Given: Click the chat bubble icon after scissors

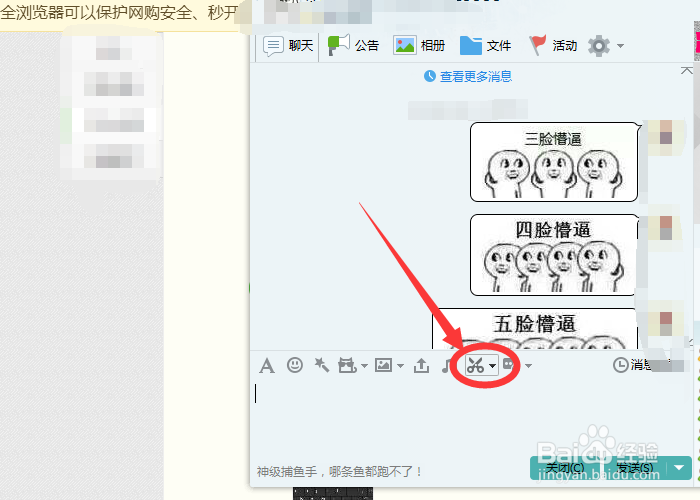Looking at the screenshot, I should click(510, 364).
